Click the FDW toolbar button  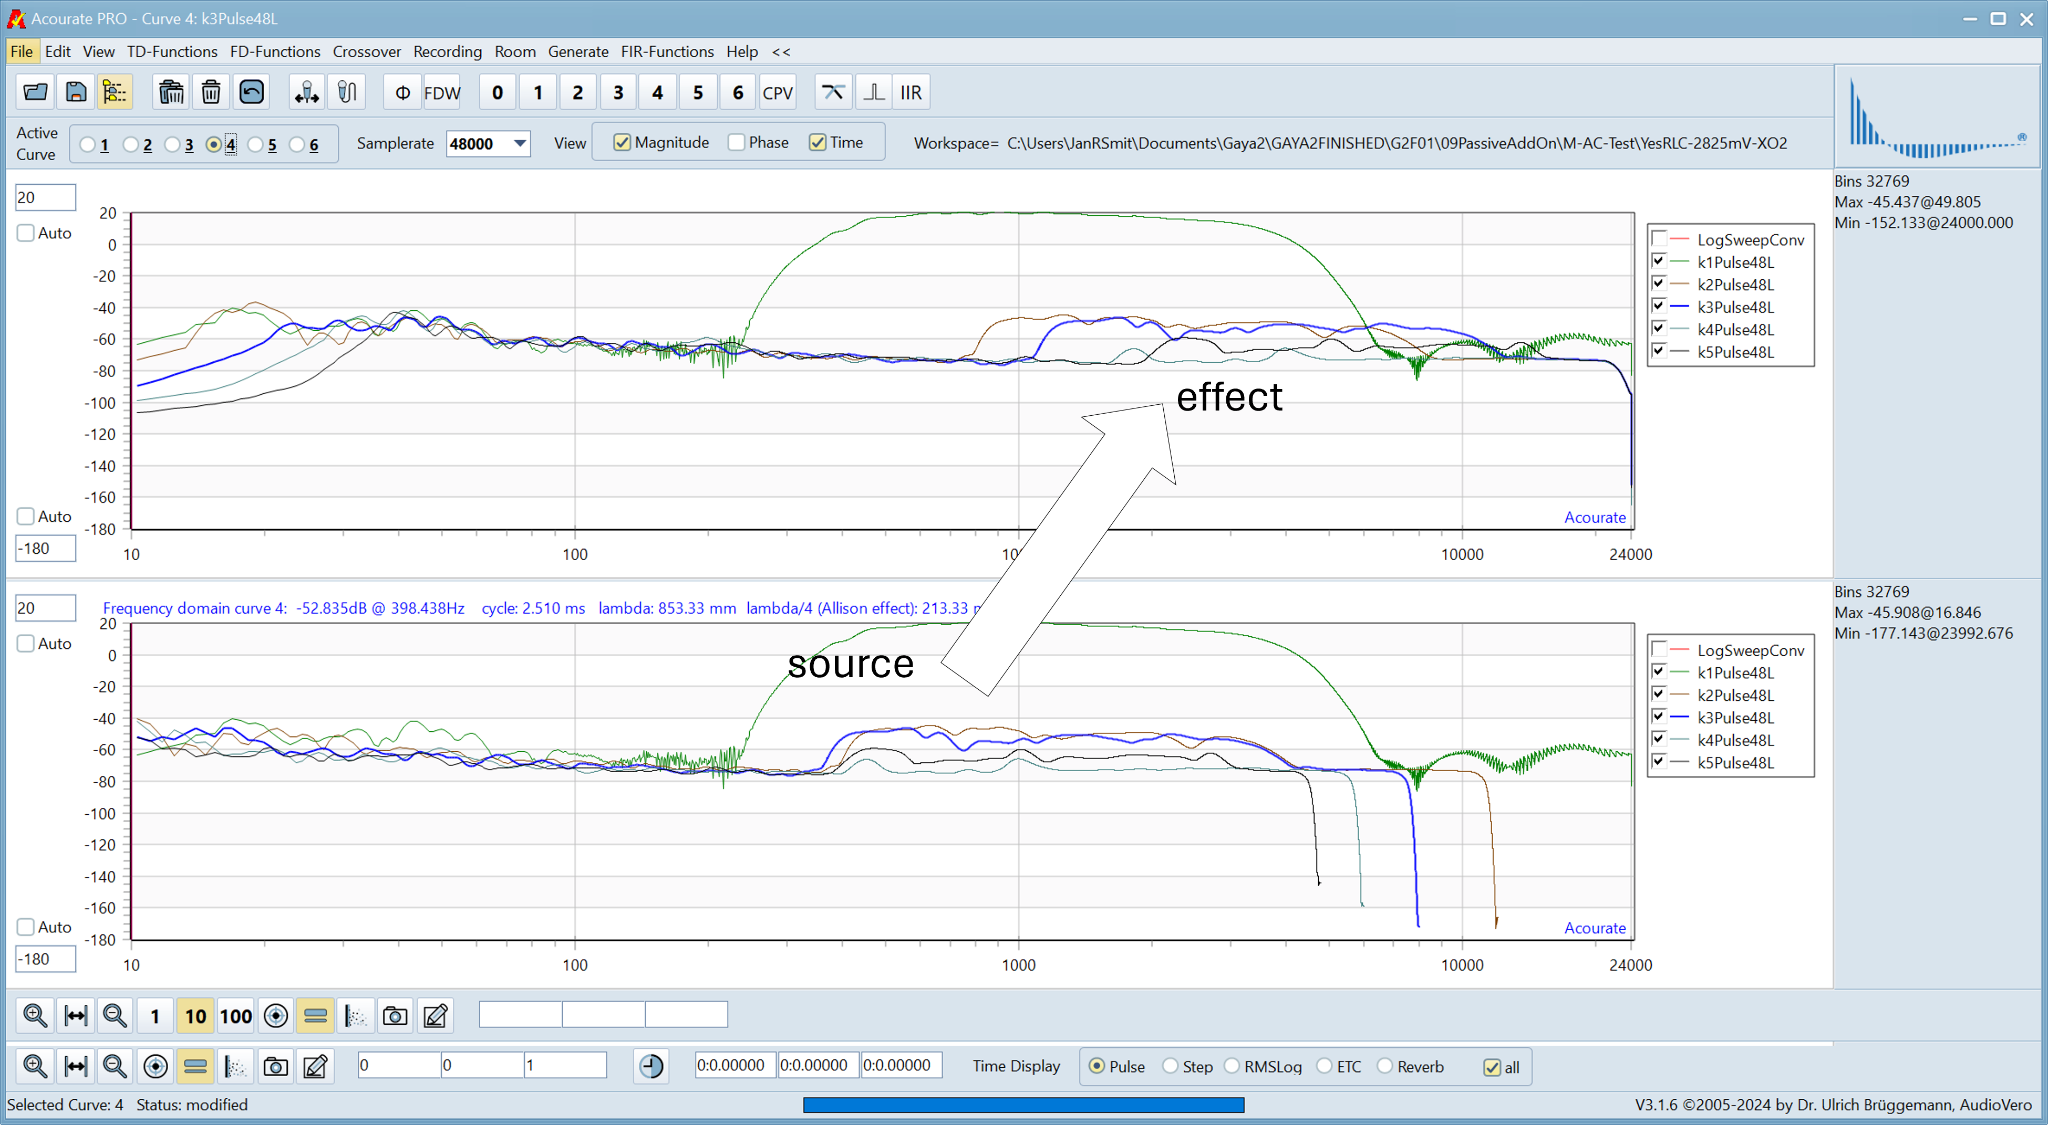pos(442,92)
